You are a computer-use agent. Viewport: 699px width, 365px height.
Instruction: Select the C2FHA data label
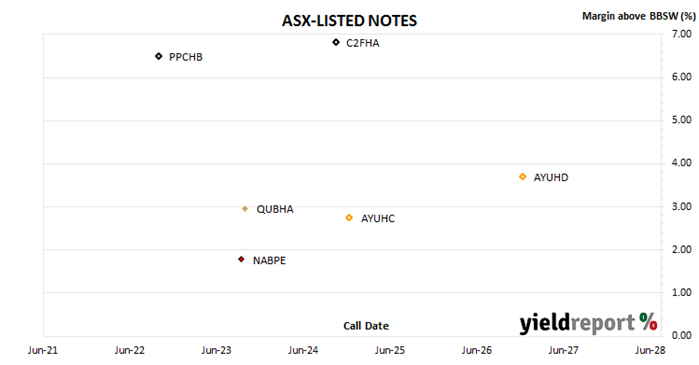tap(363, 43)
